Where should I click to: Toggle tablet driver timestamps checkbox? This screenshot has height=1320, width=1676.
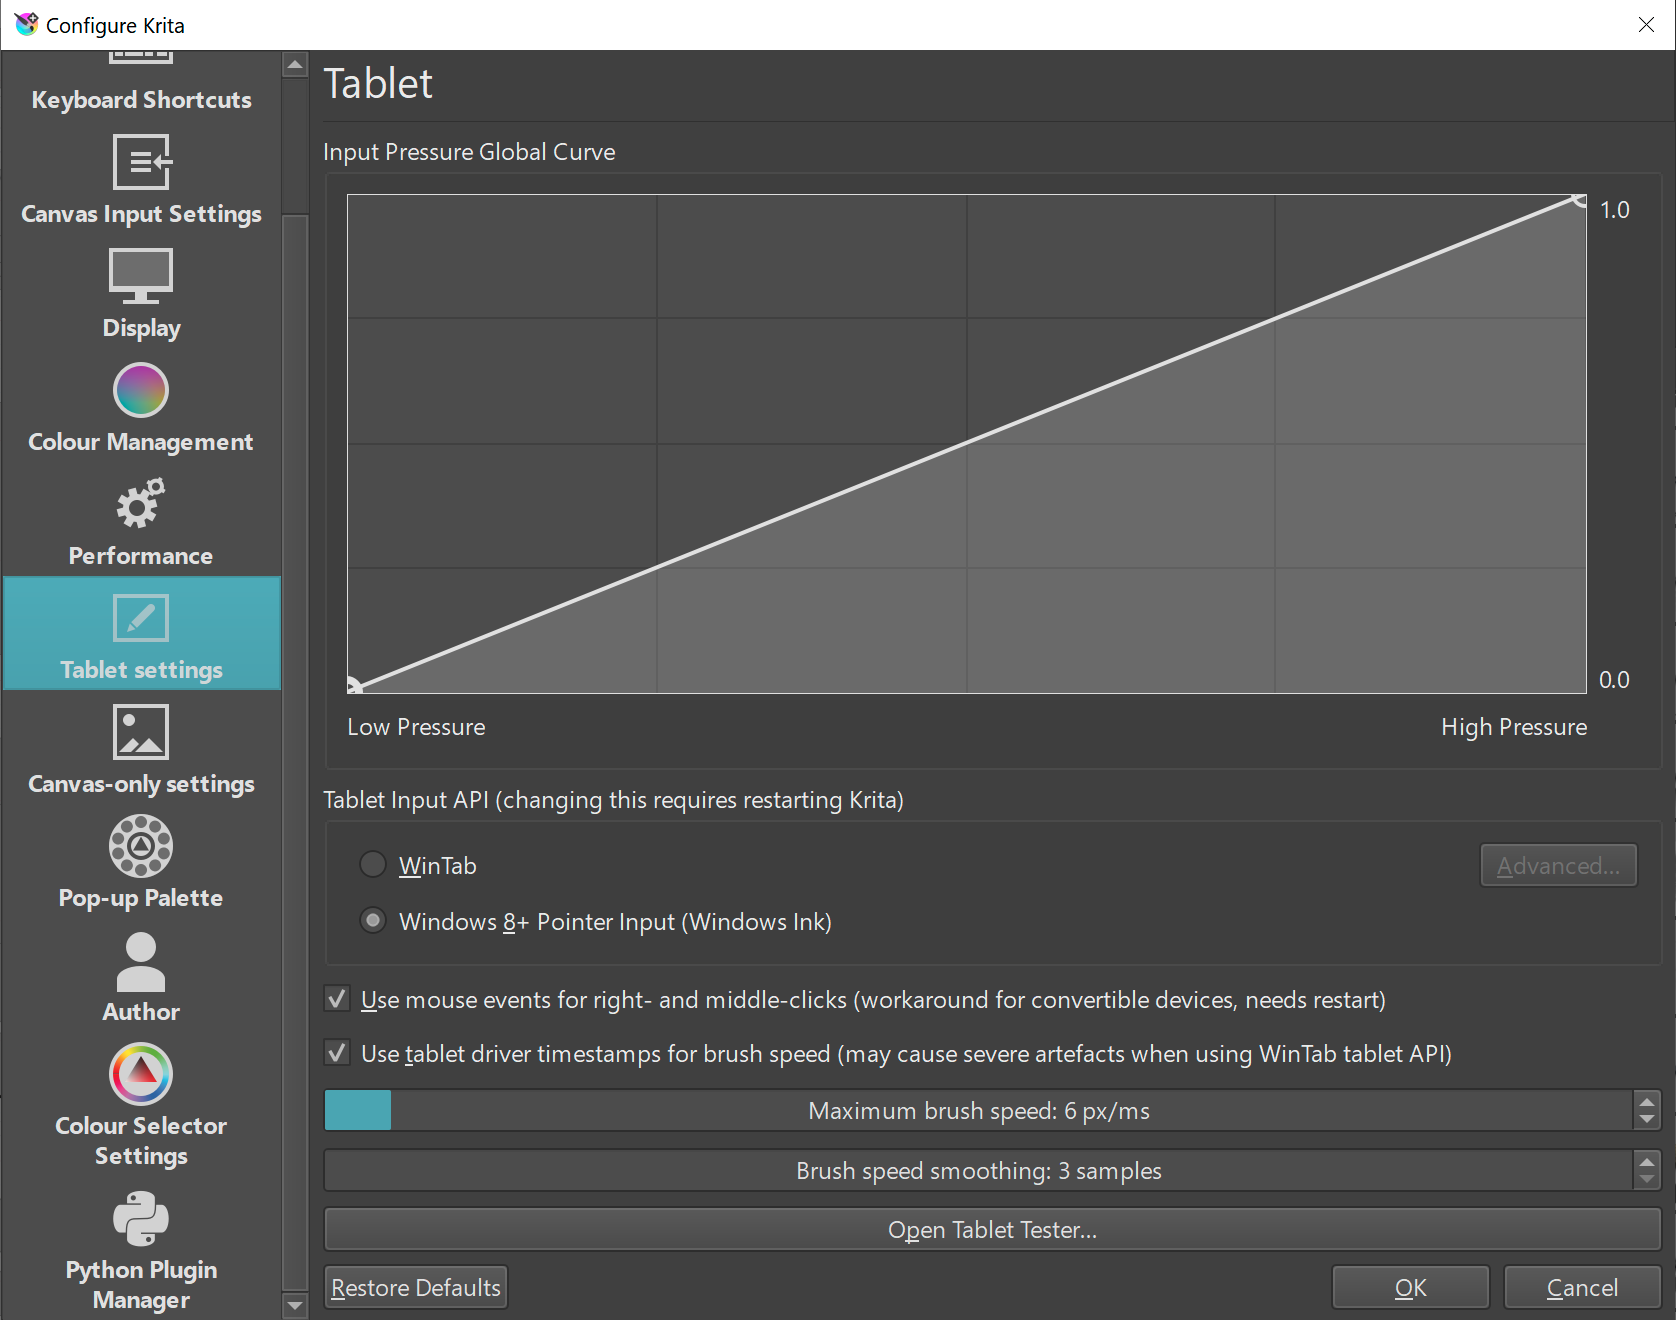[x=337, y=1053]
